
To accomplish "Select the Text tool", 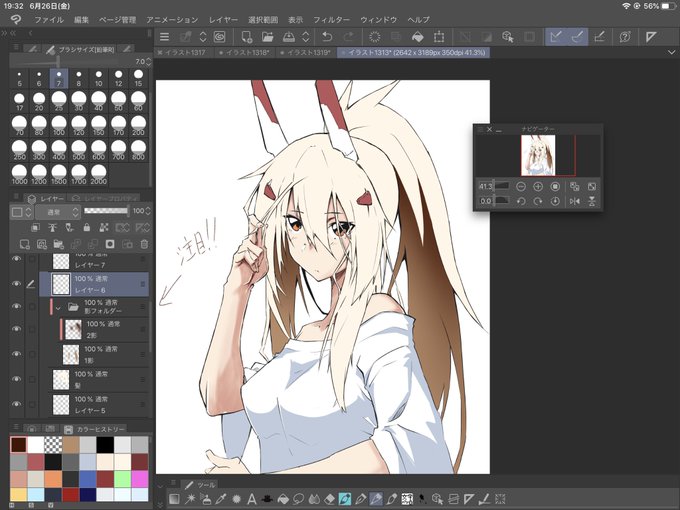I will [x=252, y=499].
